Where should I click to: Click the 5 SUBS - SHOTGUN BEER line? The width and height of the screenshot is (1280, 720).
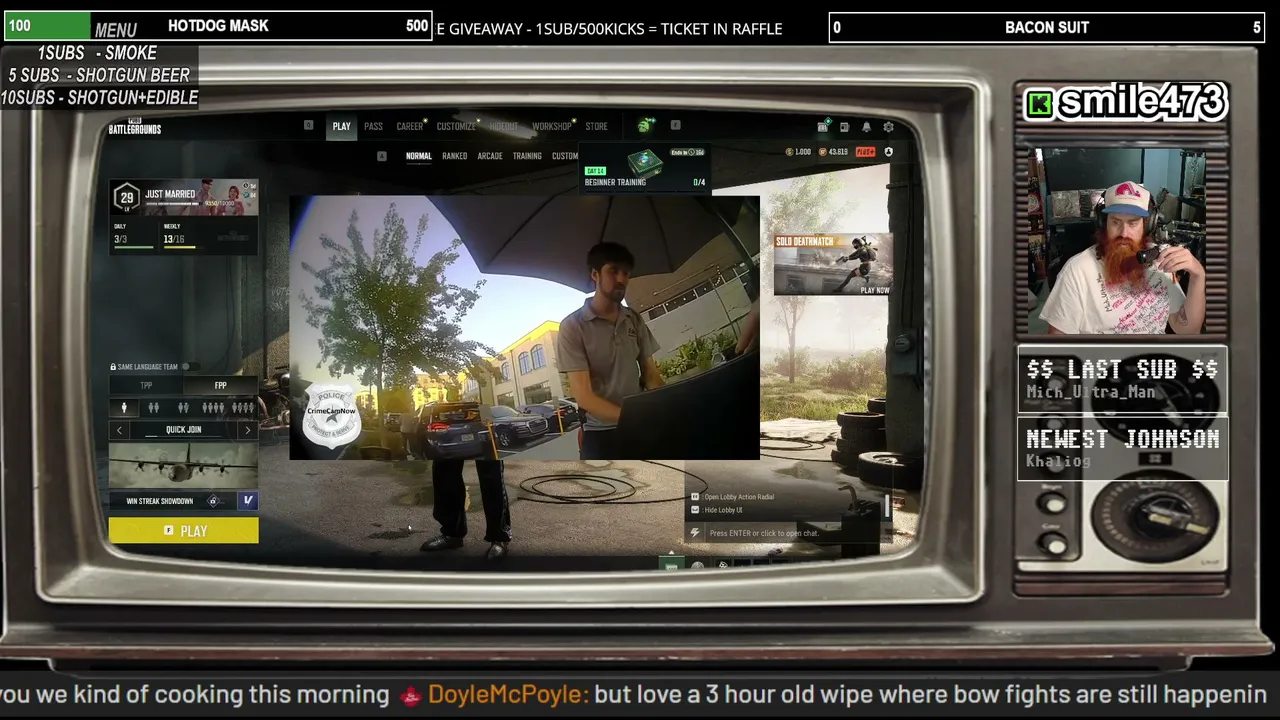coord(99,75)
